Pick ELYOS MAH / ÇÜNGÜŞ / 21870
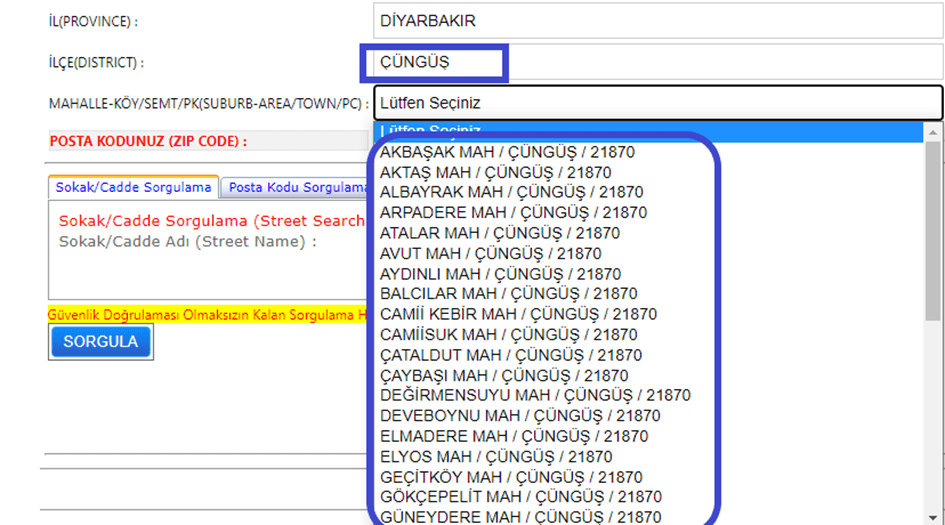Viewport: 945px width, 525px height. tap(496, 456)
